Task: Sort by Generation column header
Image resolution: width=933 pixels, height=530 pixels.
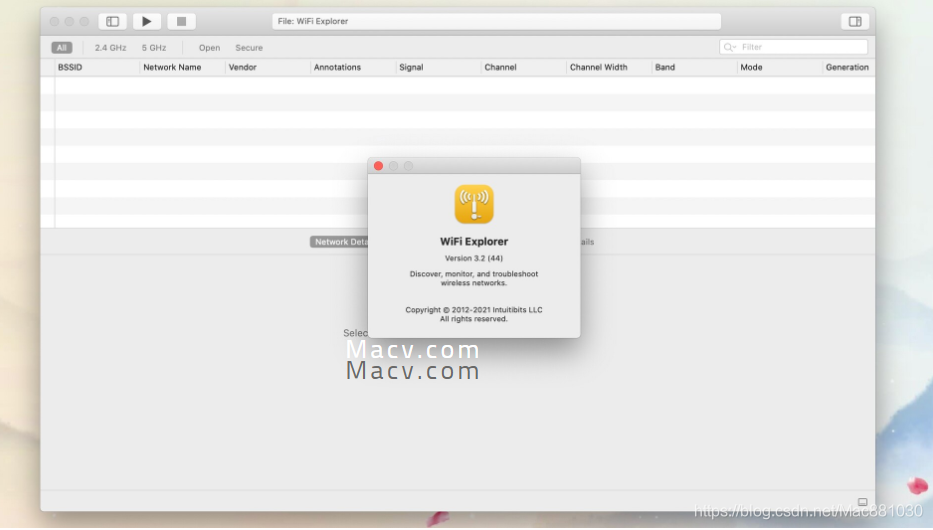Action: click(847, 67)
